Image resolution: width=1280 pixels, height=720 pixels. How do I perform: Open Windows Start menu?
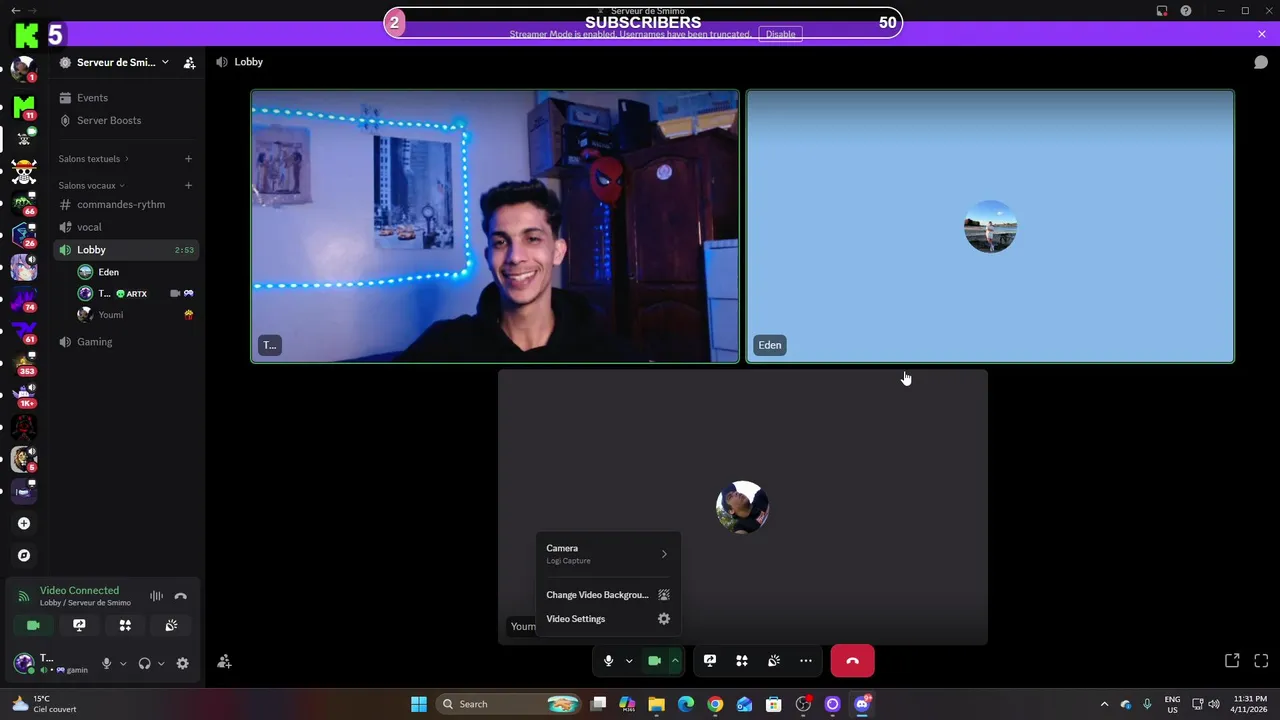click(419, 704)
